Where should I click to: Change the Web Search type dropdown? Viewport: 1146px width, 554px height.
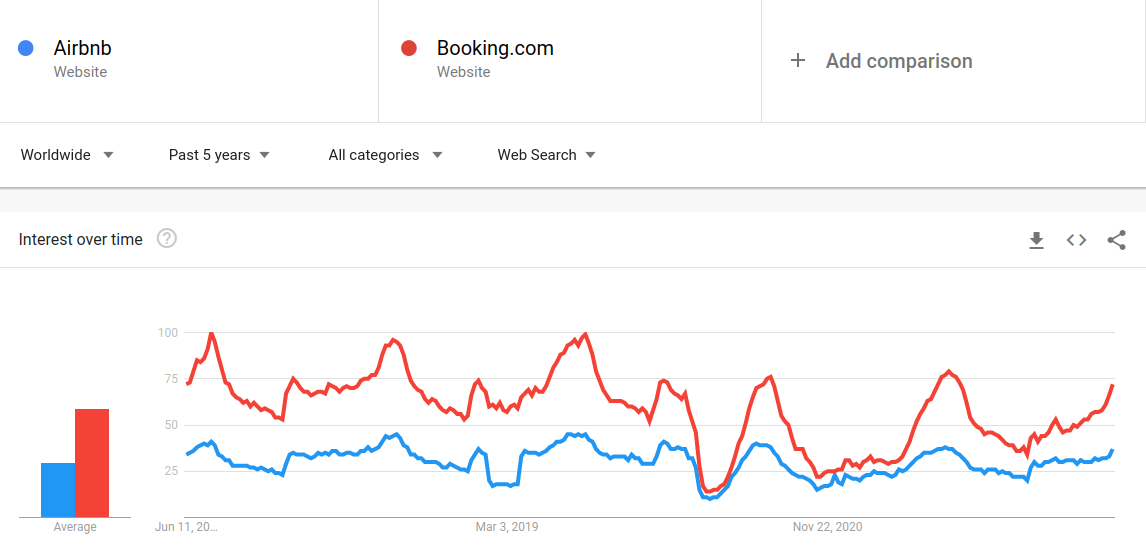pos(547,155)
